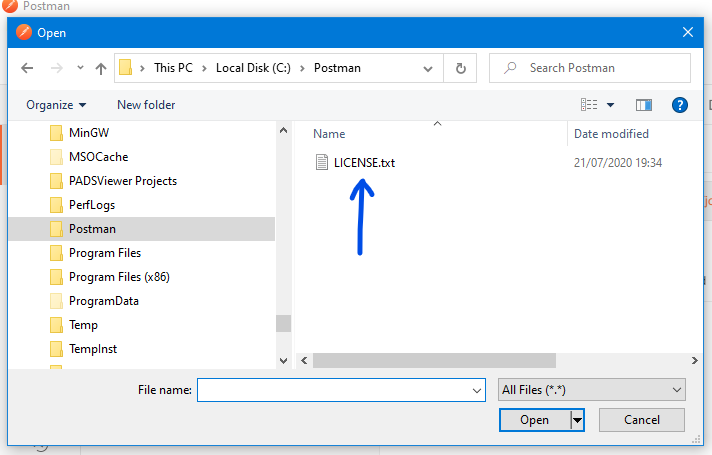Open the address bar history dropdown
Viewport: 712px width, 455px height.
[x=427, y=69]
